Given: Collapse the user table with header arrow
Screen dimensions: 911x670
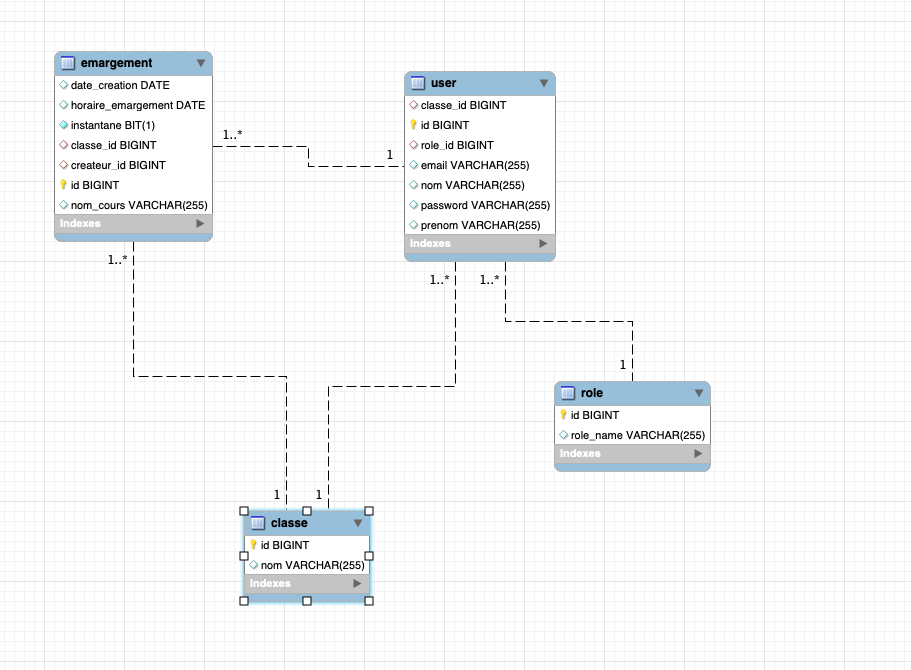Looking at the screenshot, I should pos(543,83).
